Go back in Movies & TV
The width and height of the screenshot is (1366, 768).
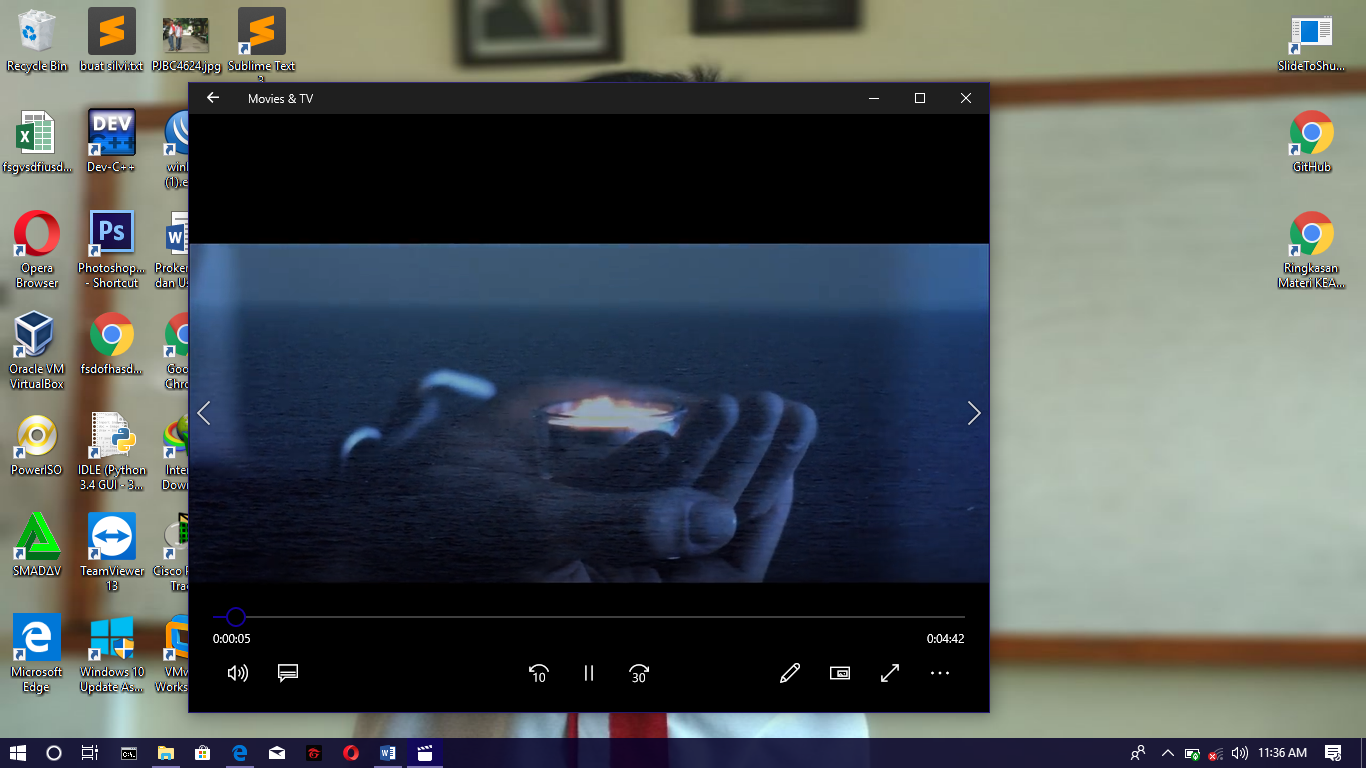(x=212, y=98)
